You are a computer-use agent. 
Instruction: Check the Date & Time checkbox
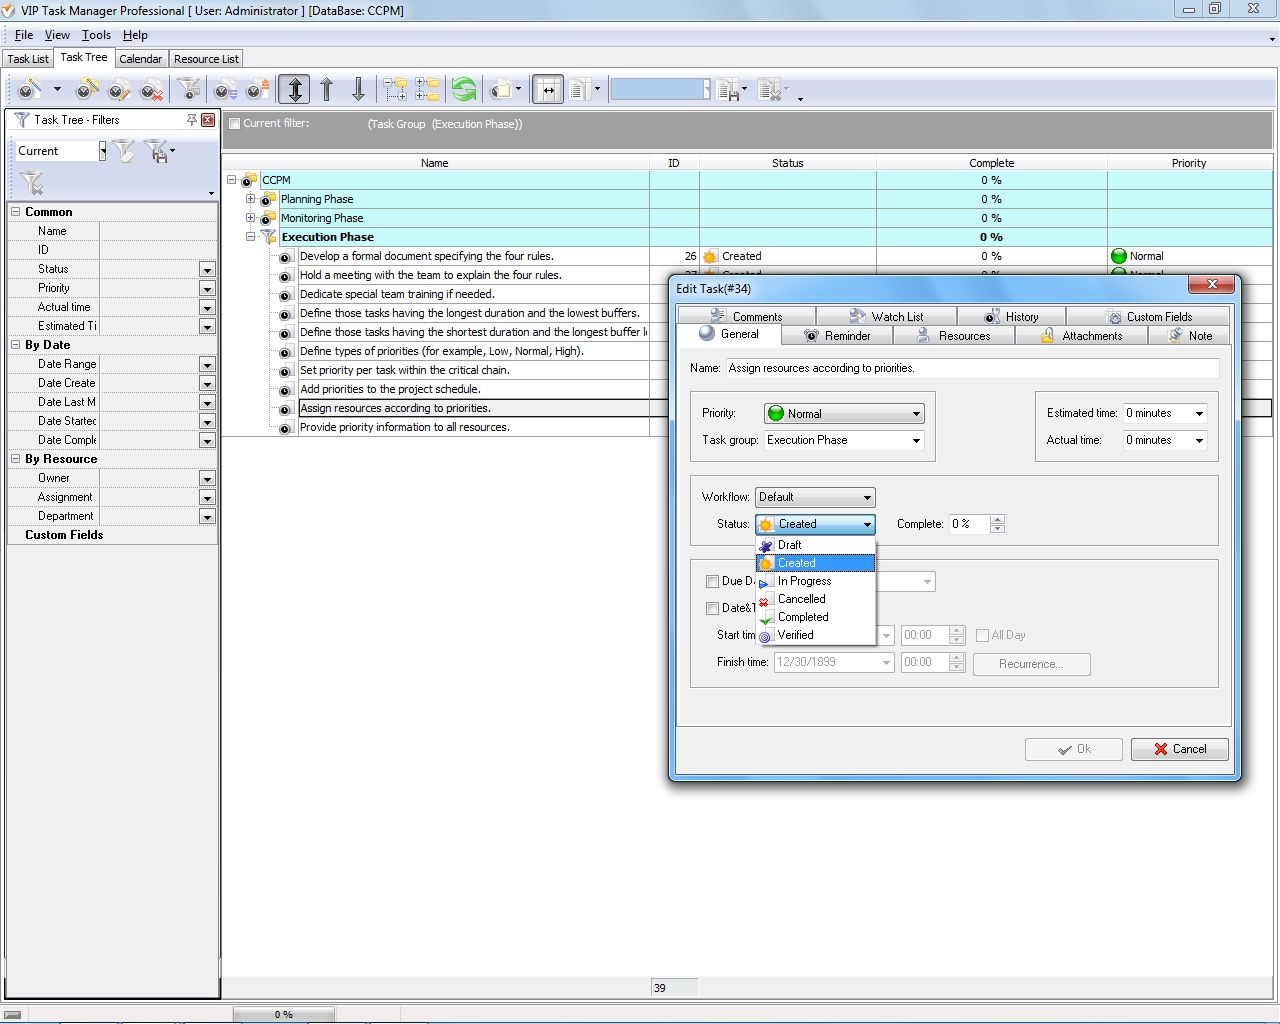(712, 608)
